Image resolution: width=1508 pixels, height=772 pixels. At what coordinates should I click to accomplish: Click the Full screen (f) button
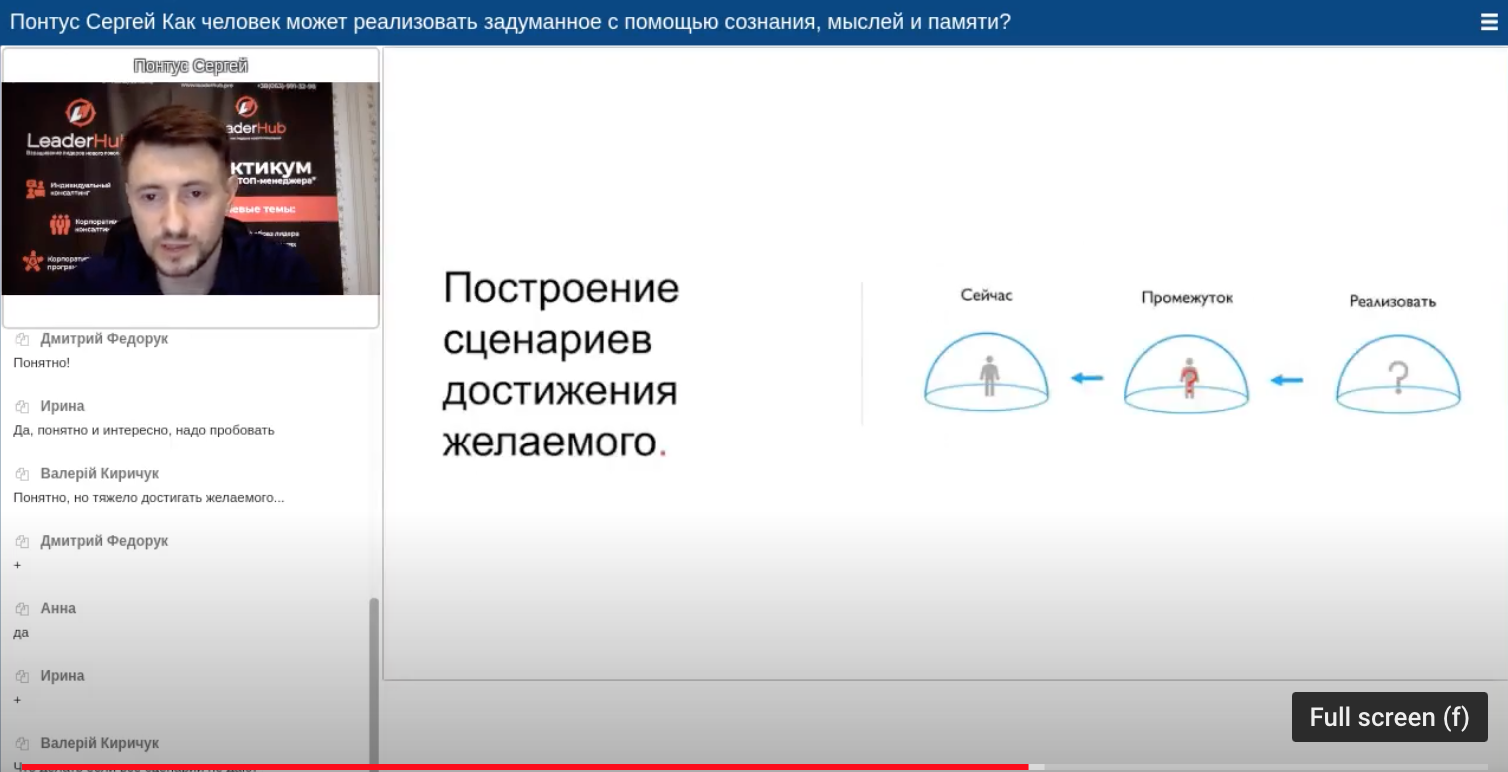(1389, 717)
